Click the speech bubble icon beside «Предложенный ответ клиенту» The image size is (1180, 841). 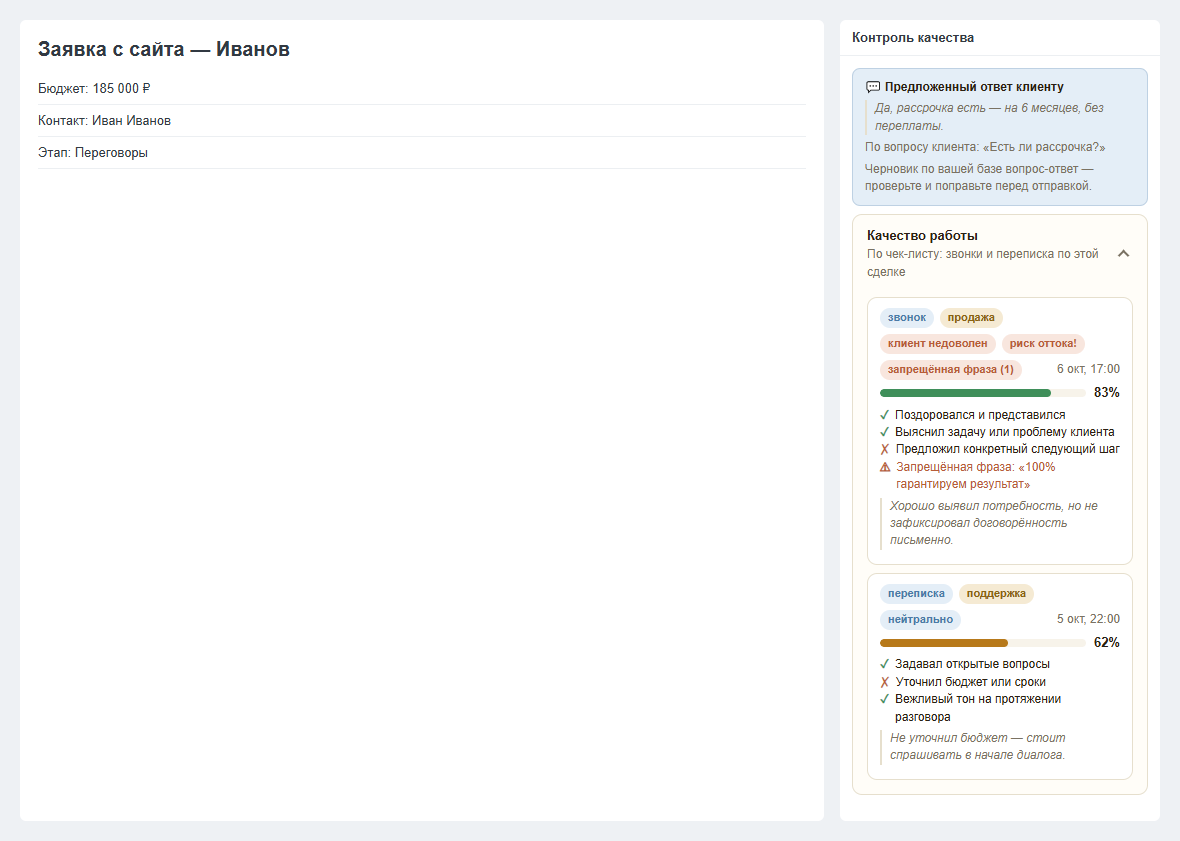(873, 87)
